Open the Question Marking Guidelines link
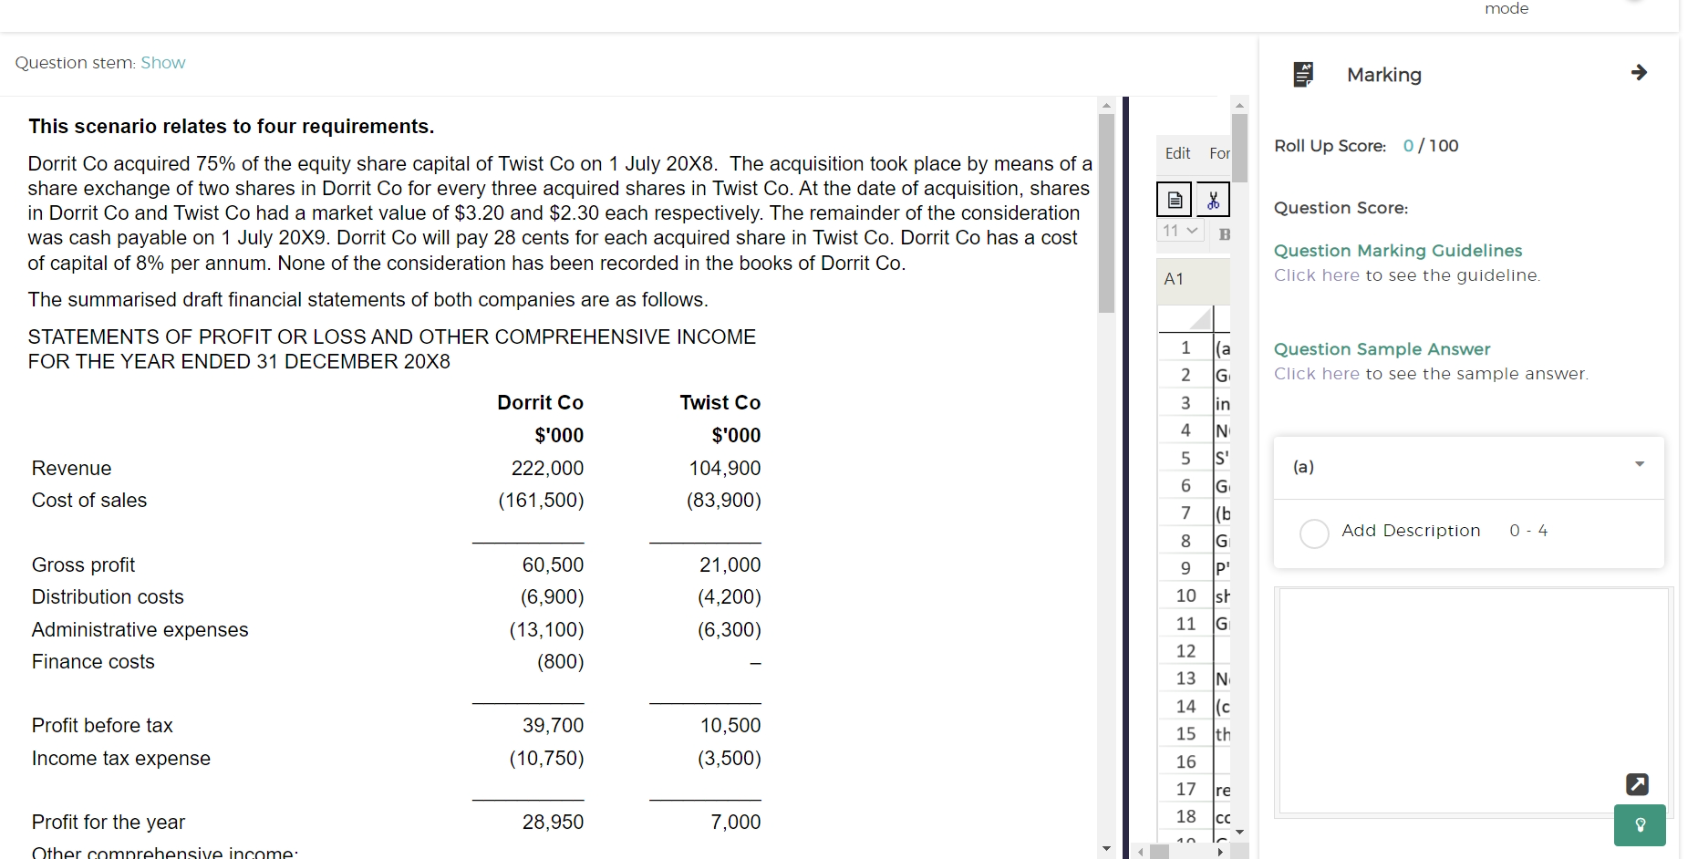The image size is (1698, 859). point(1316,275)
